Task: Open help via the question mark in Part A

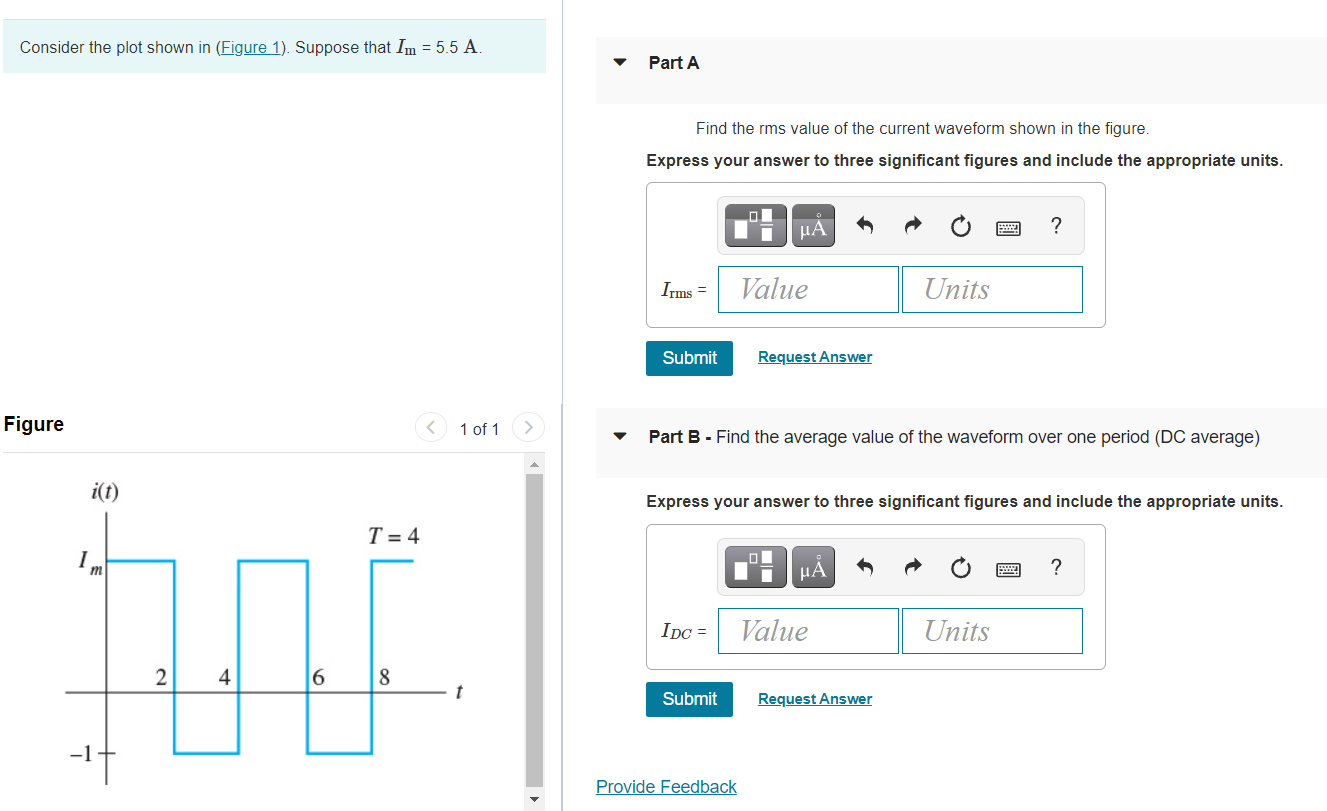Action: (x=1056, y=226)
